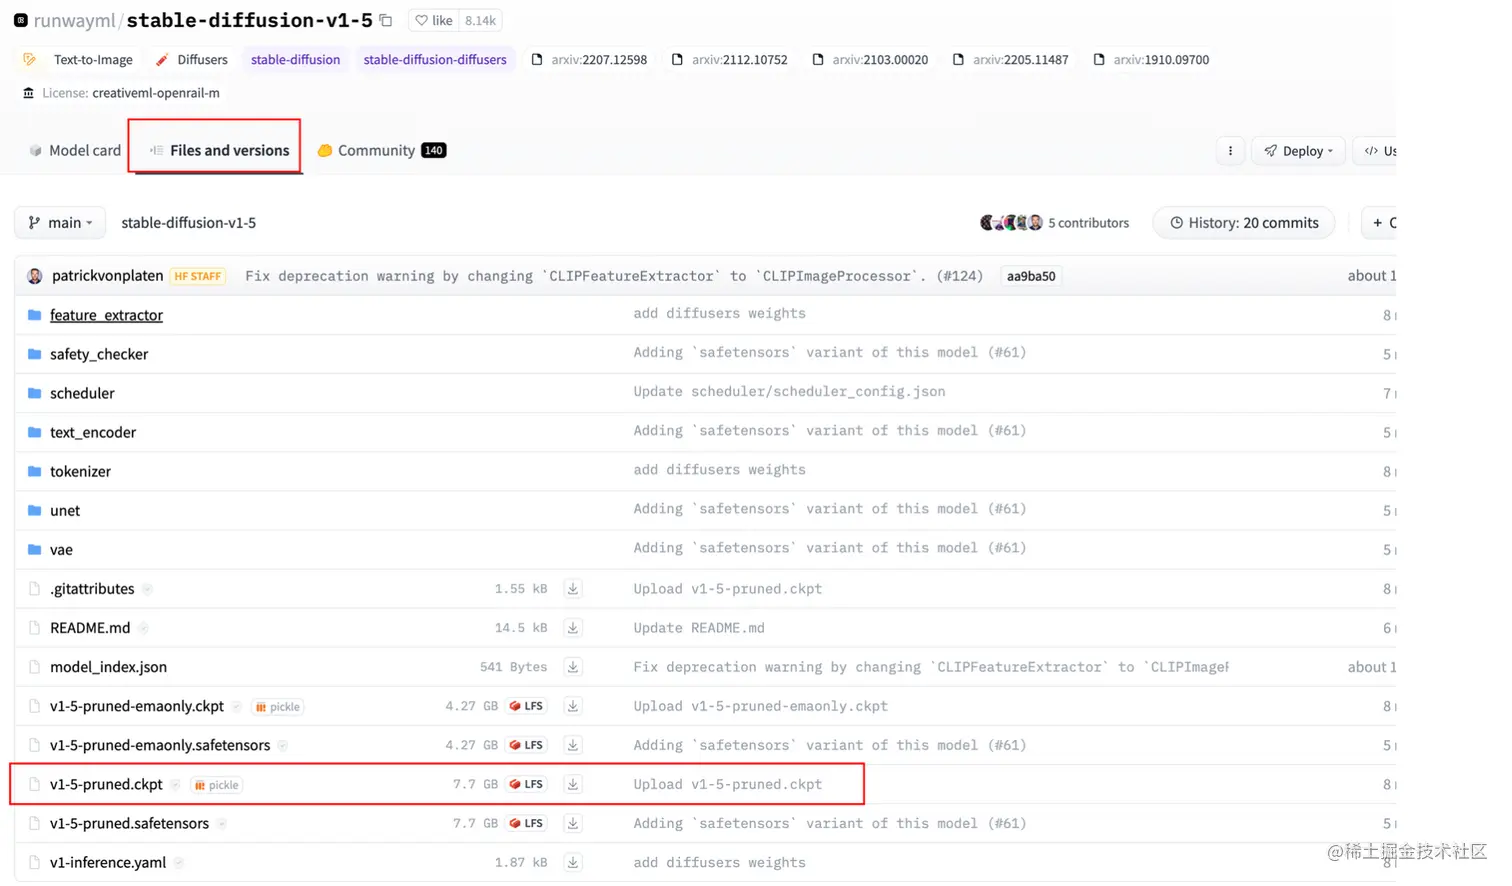The image size is (1512, 886).
Task: Switch to the Files and versions tab
Action: [219, 150]
